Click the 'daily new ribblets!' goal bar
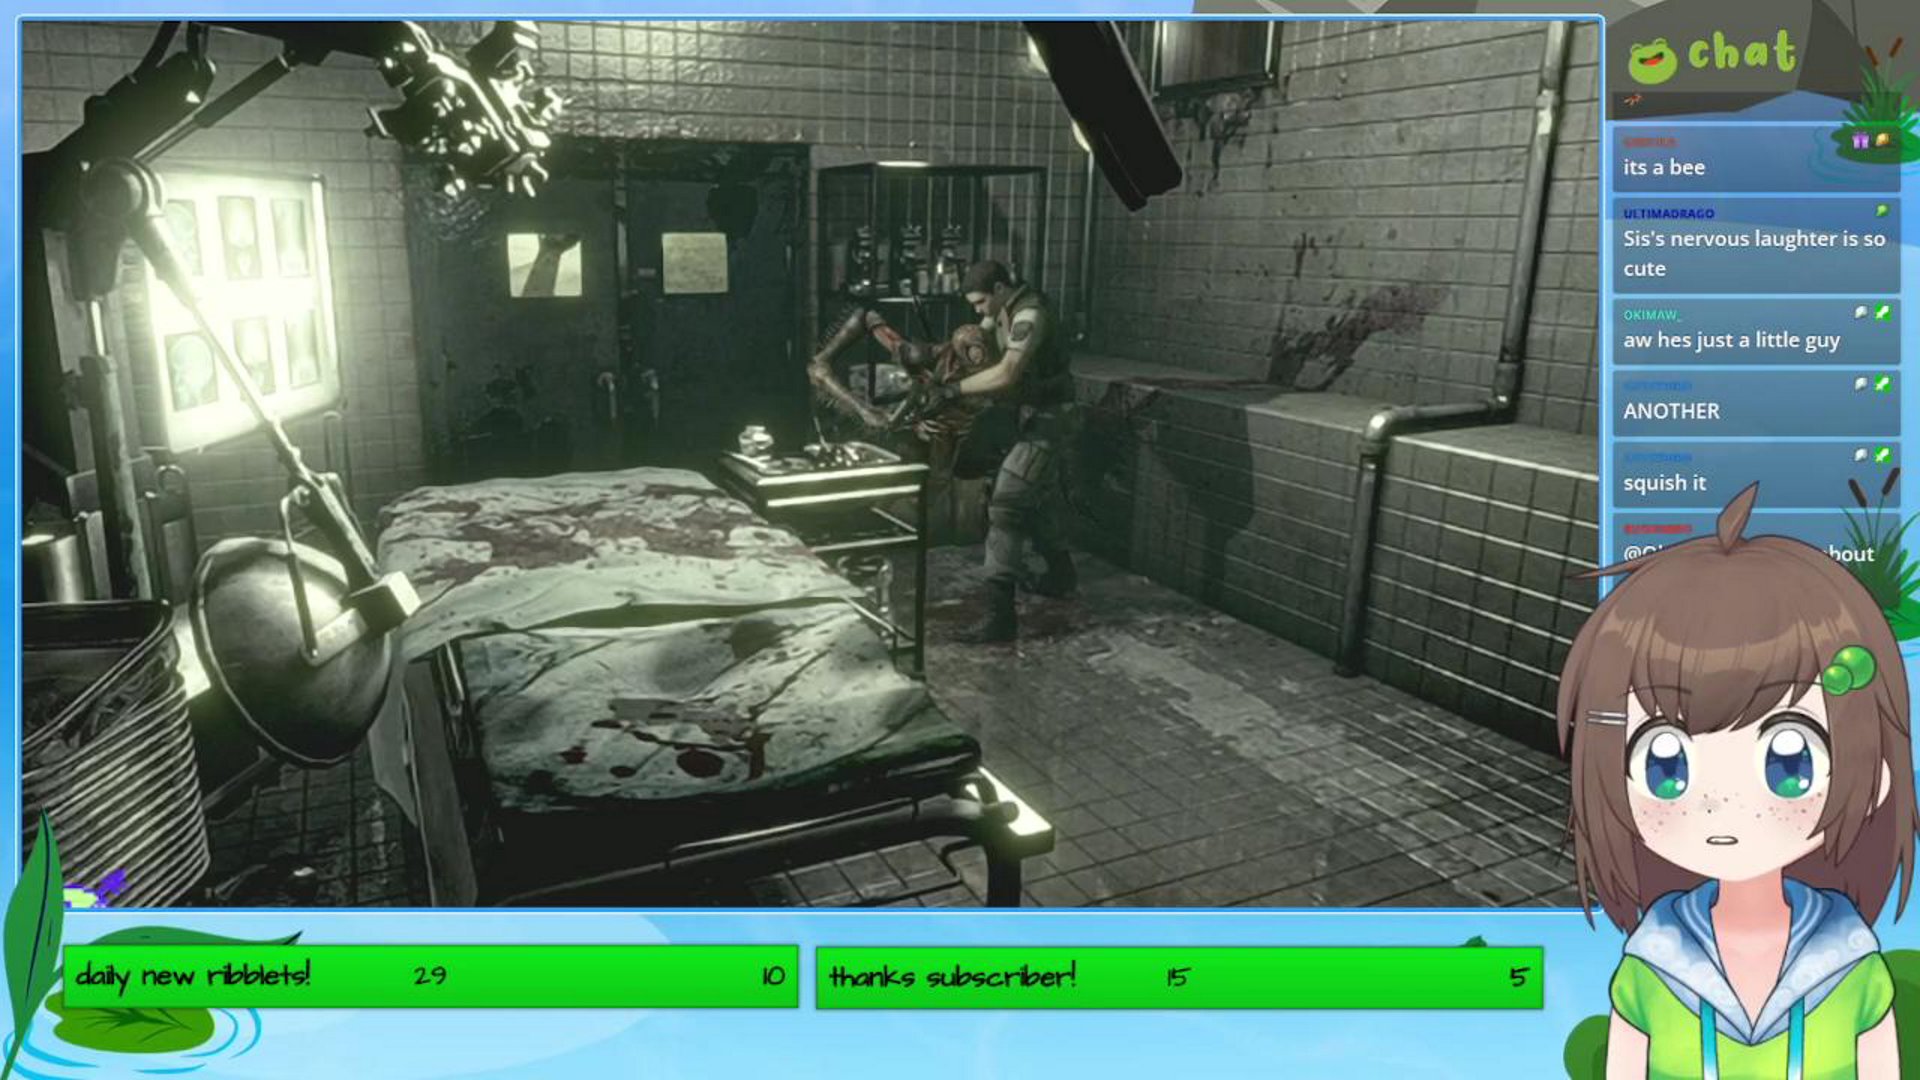The width and height of the screenshot is (1920, 1080). (x=430, y=976)
